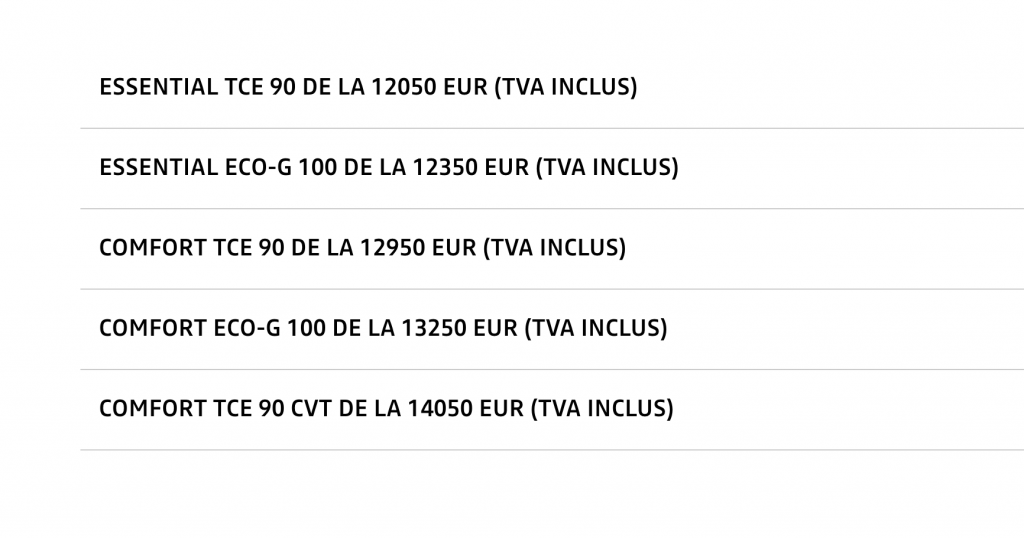The image size is (1024, 538).
Task: Select the Essential version with ECO-G engine
Action: (x=389, y=167)
